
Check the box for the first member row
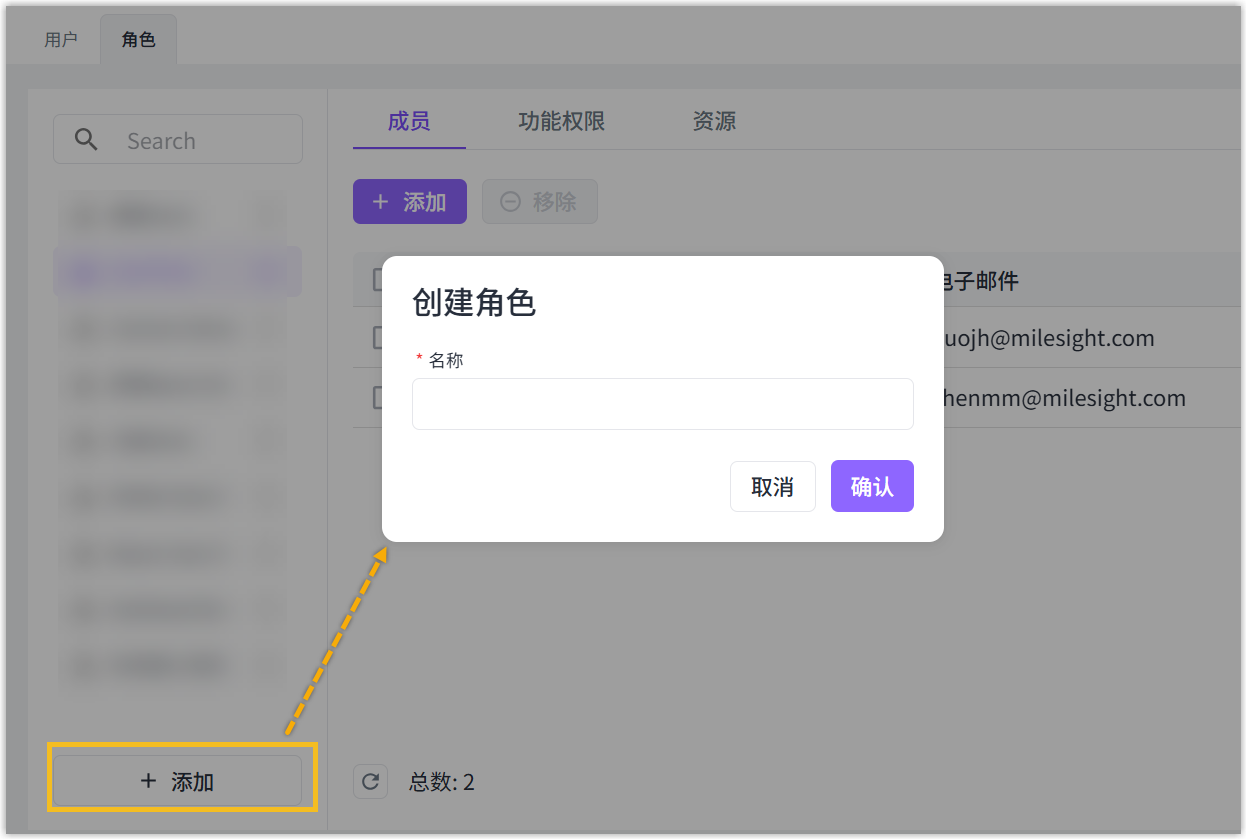[377, 338]
